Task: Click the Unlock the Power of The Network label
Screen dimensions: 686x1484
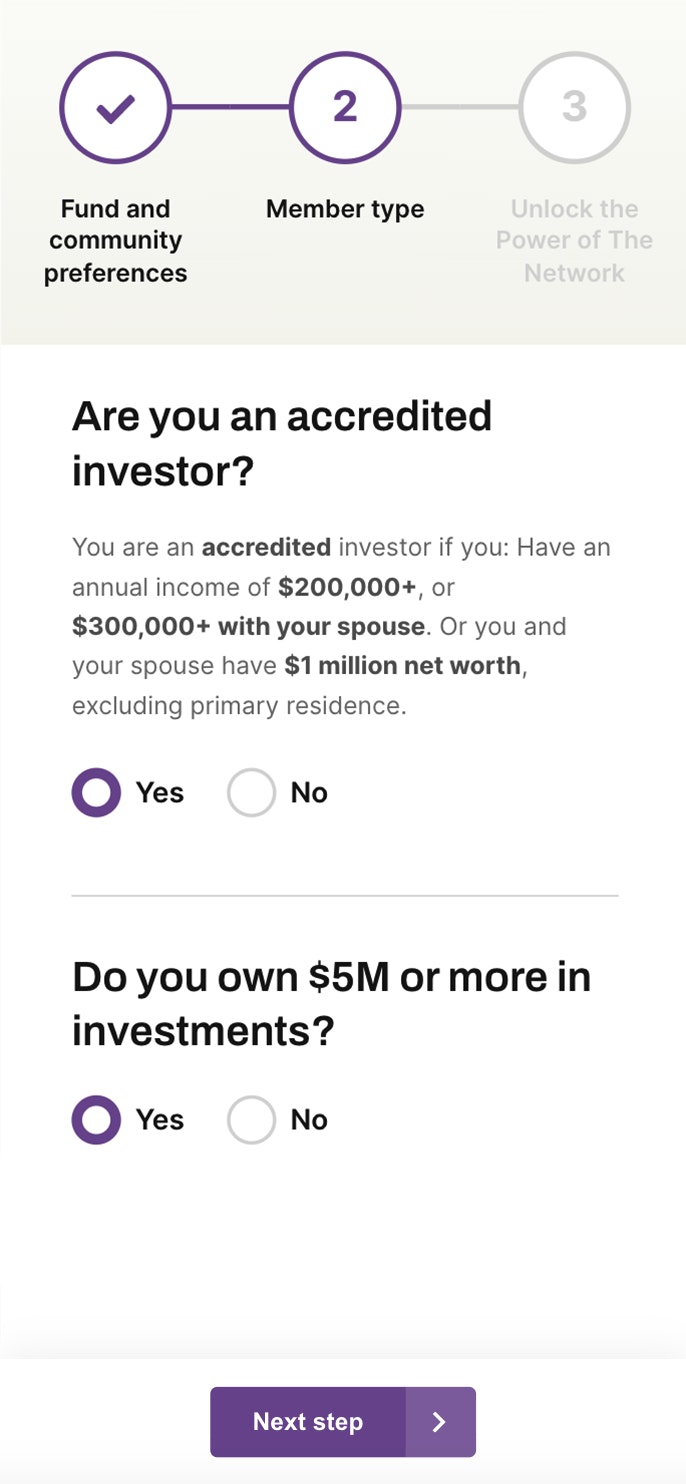Action: [574, 240]
